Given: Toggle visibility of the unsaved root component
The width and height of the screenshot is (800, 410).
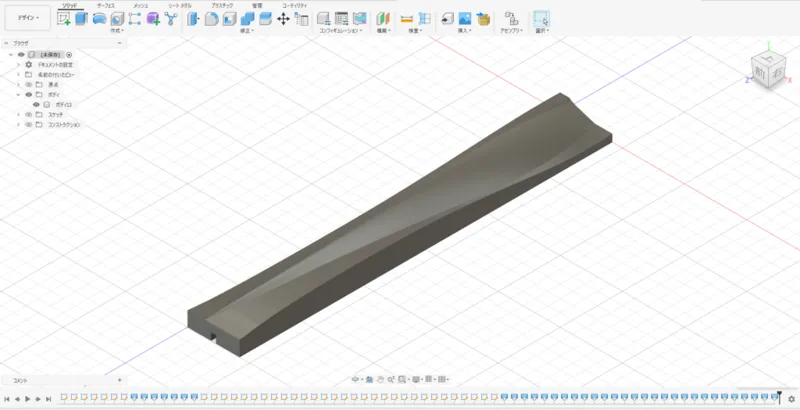Looking at the screenshot, I should (21, 55).
